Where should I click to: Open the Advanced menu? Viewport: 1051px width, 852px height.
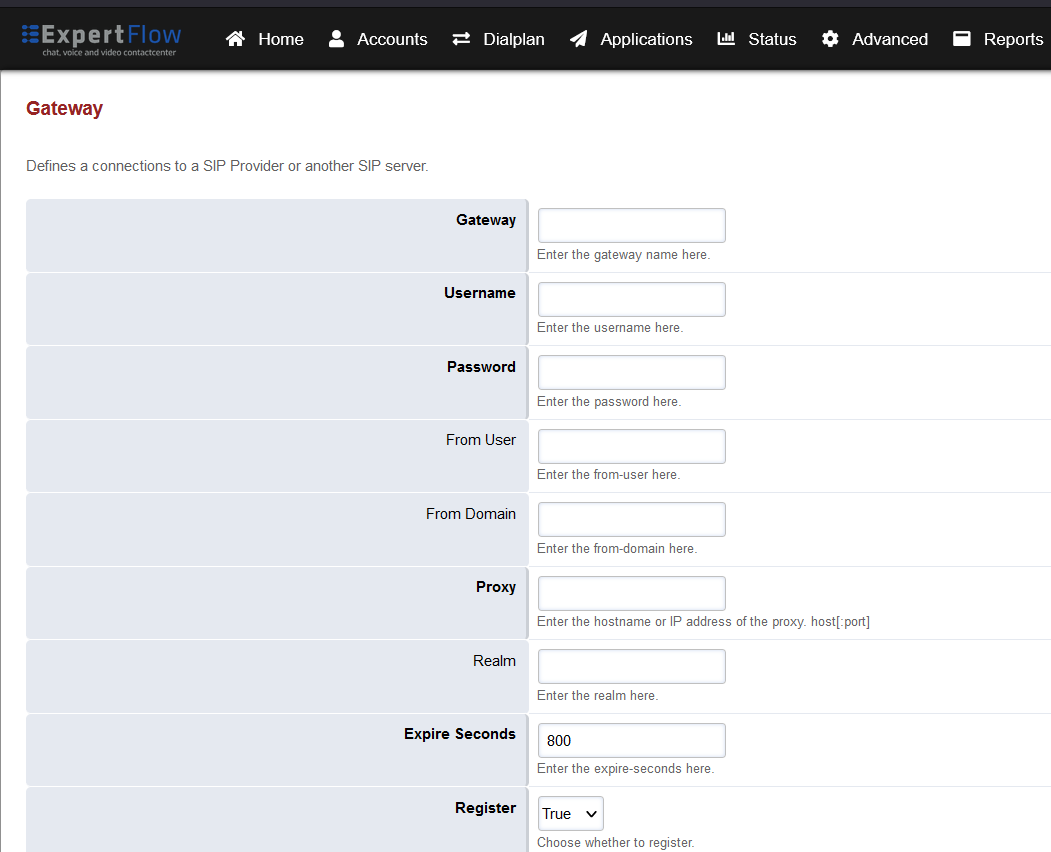click(x=889, y=39)
